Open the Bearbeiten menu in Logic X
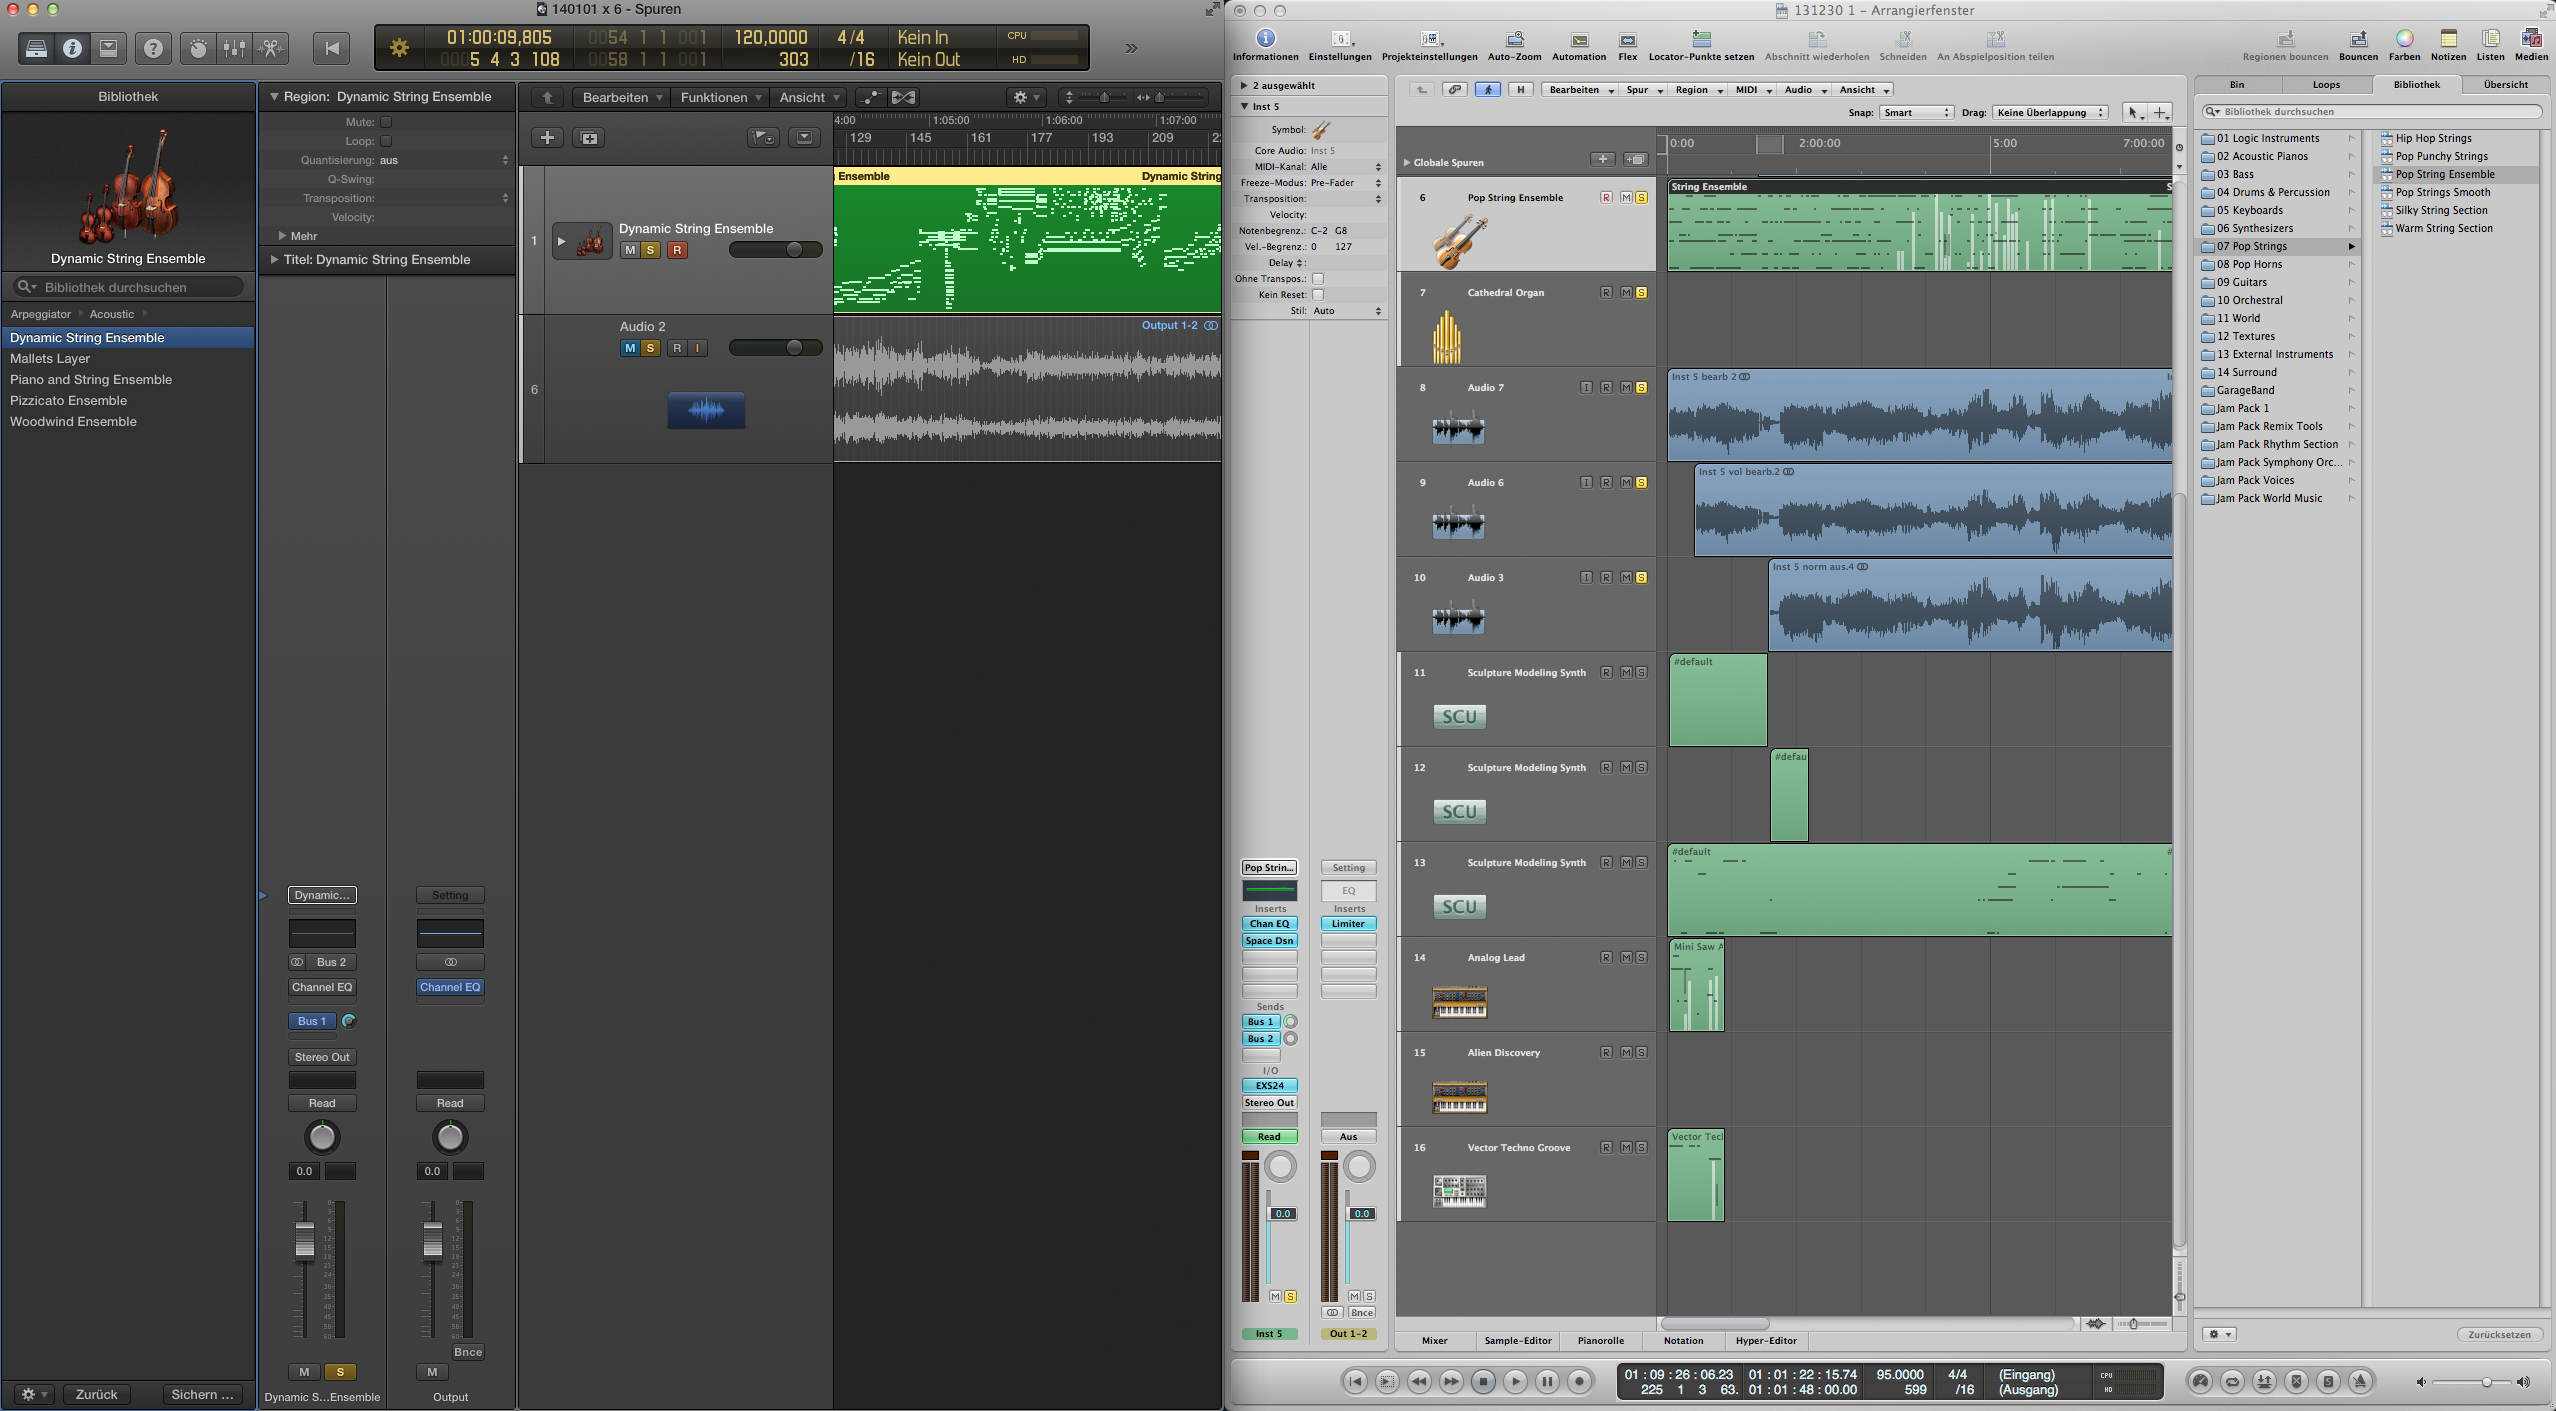The height and width of the screenshot is (1411, 2556). [622, 98]
